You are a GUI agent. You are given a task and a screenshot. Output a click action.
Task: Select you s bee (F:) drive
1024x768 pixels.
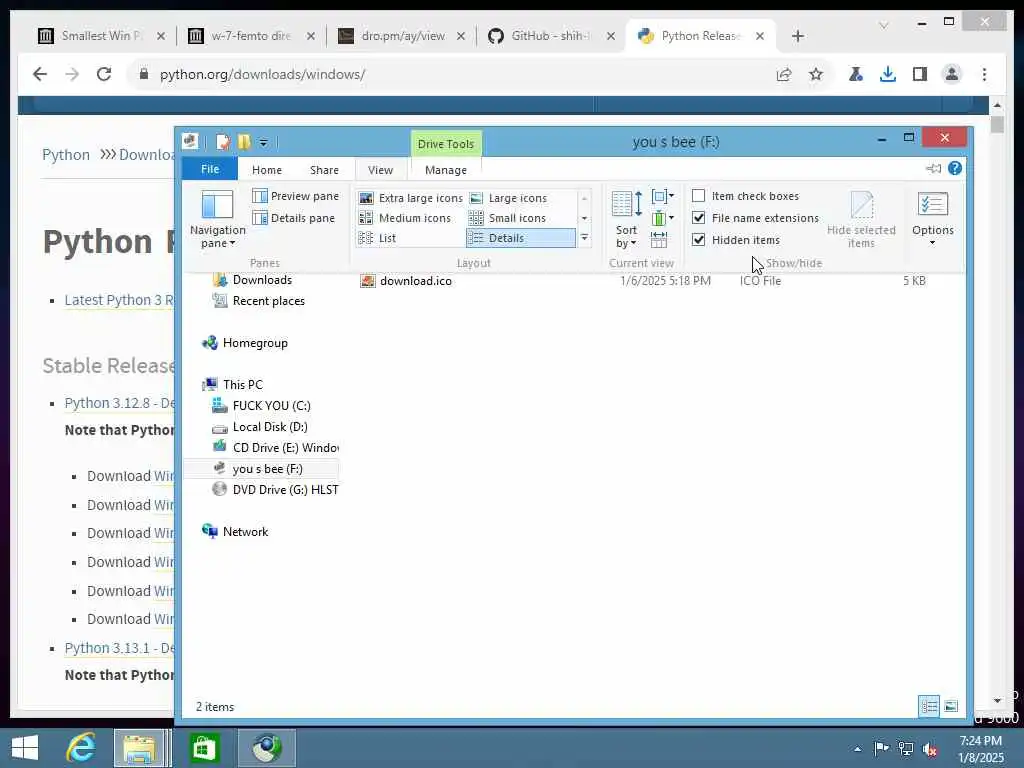point(267,469)
